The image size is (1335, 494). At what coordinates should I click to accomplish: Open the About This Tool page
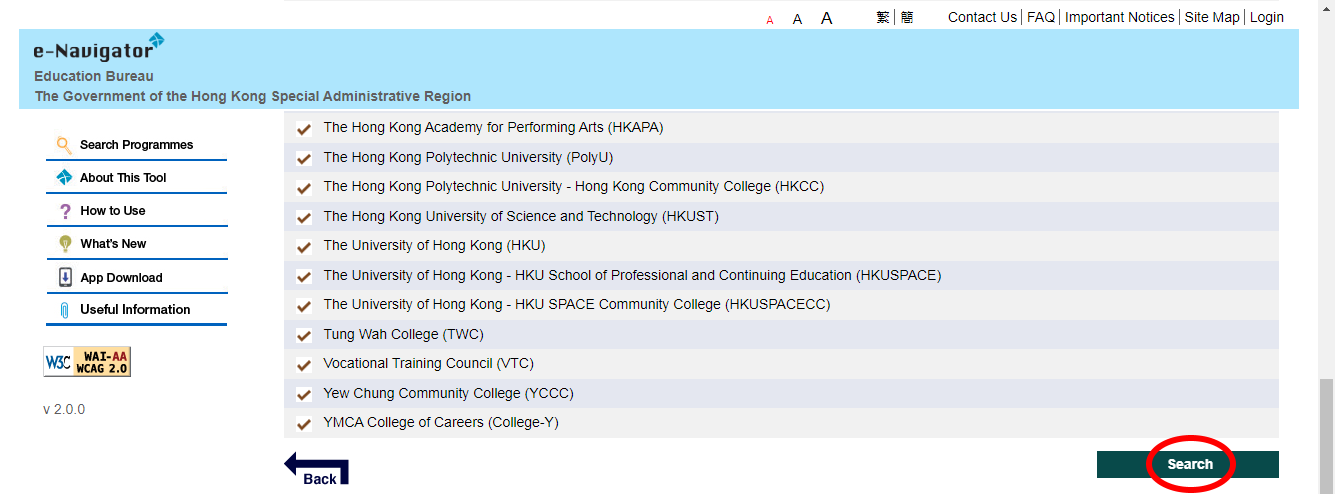point(136,178)
